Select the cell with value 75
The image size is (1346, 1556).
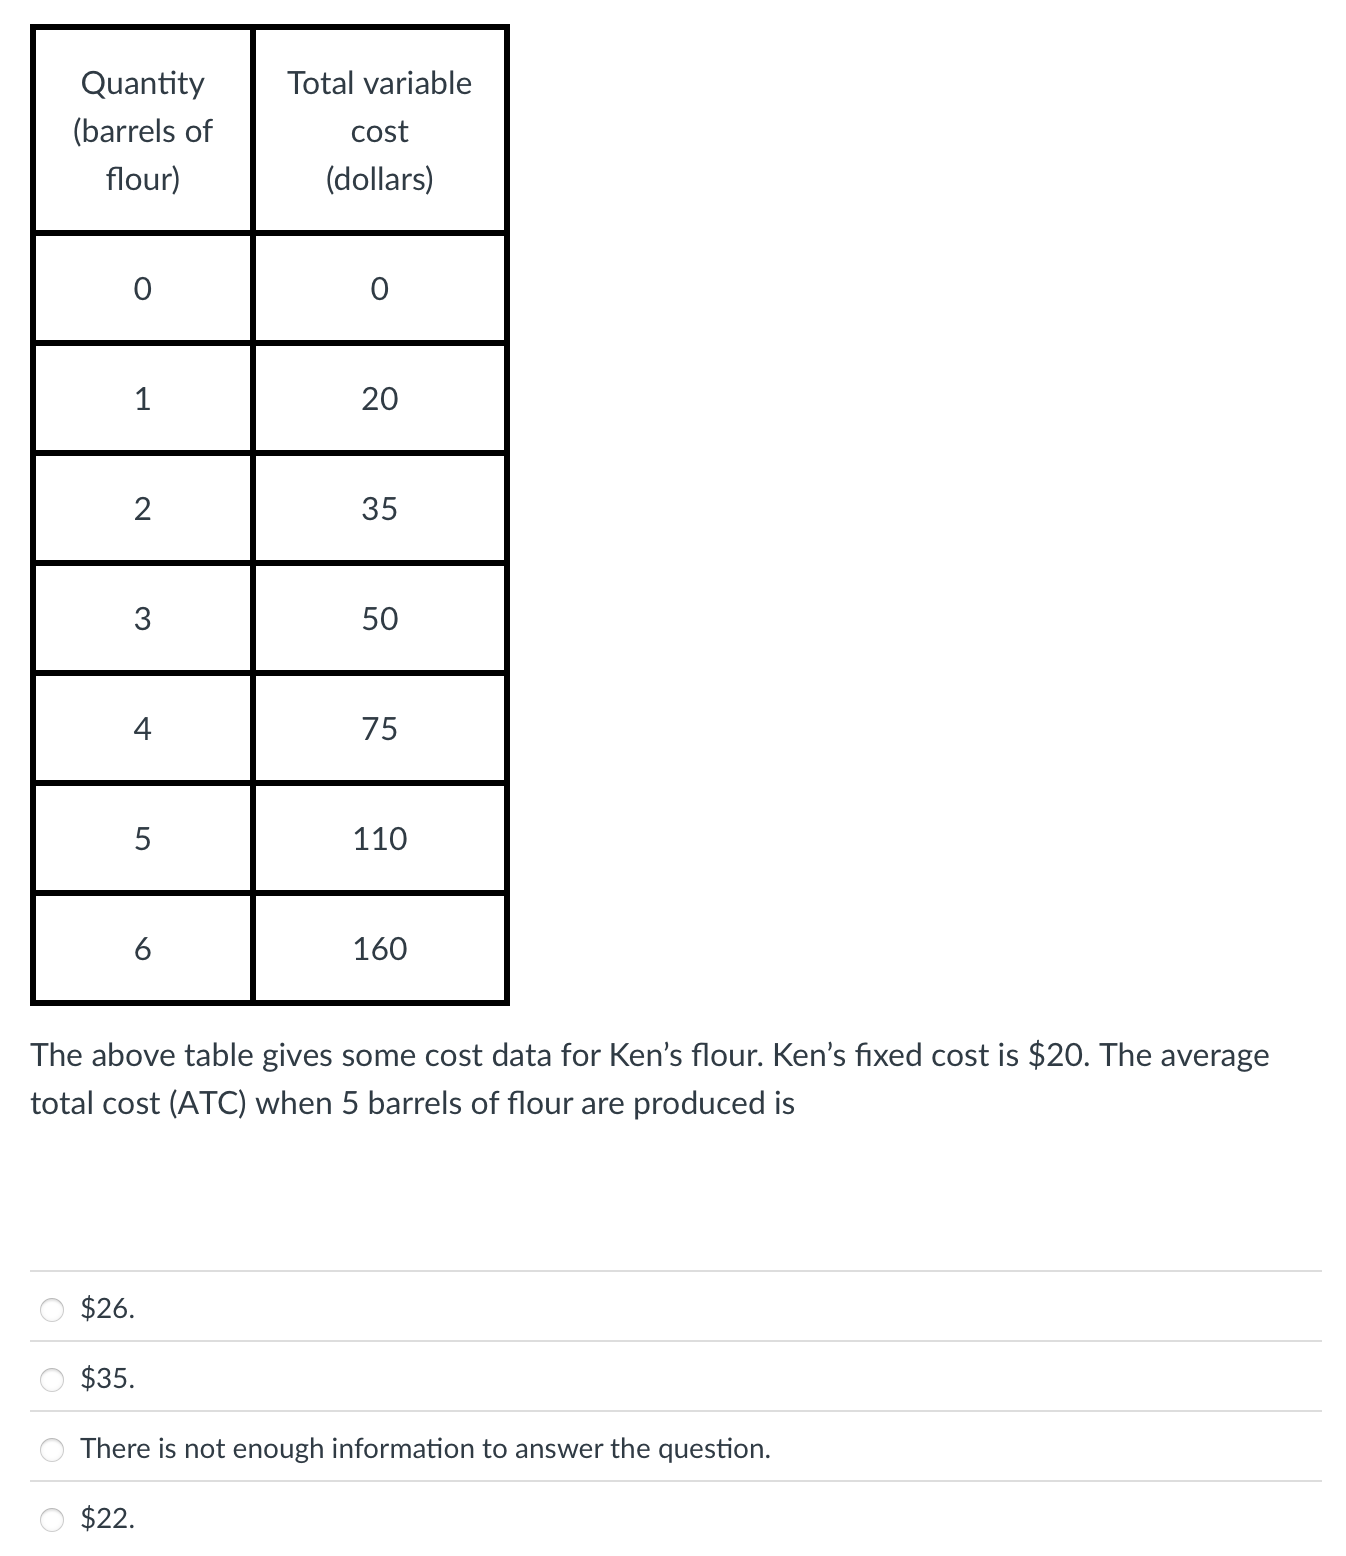(379, 729)
